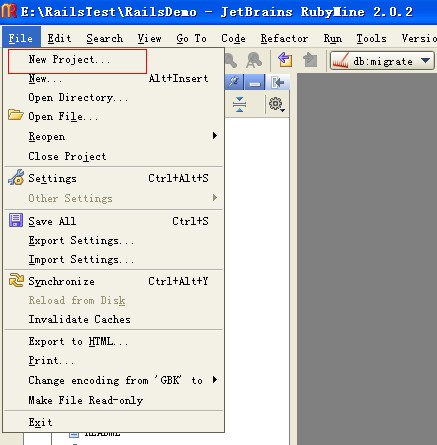Choose Open Directory... entry

[114, 98]
